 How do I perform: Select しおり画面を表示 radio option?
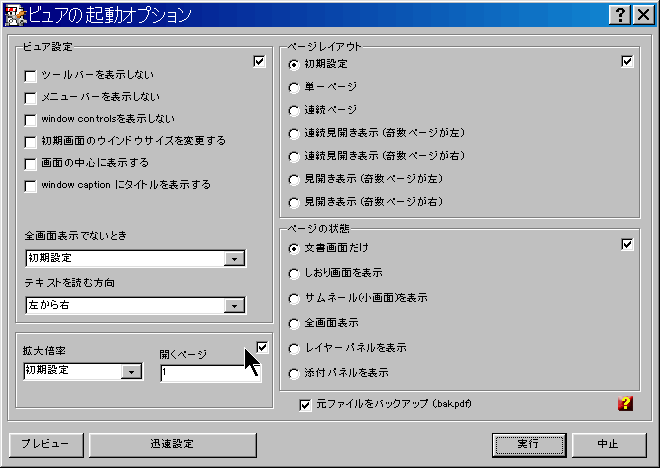(294, 274)
